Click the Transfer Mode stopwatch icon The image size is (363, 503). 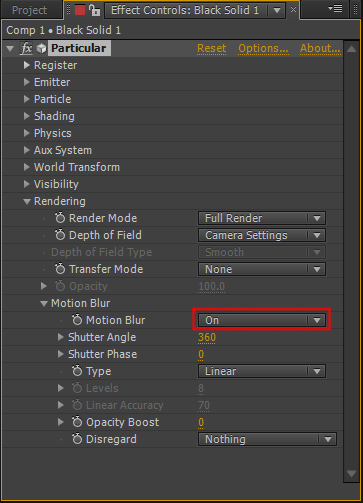pos(60,269)
